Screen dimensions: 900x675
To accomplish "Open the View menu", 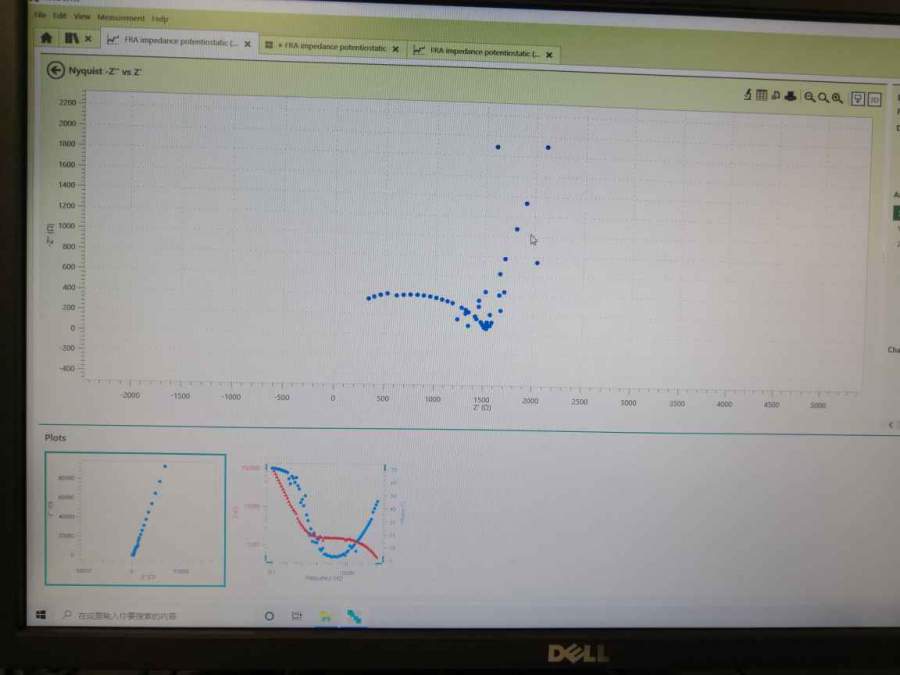I will [82, 16].
